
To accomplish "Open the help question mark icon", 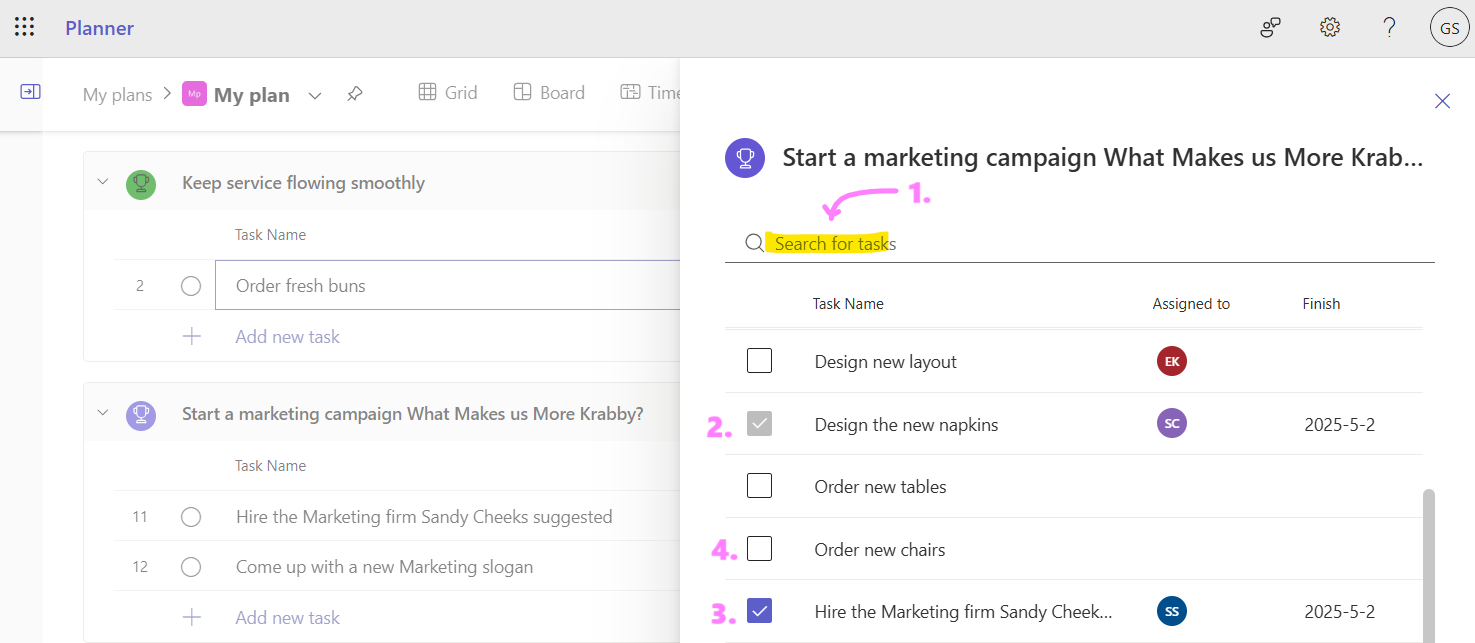I will tap(1389, 28).
